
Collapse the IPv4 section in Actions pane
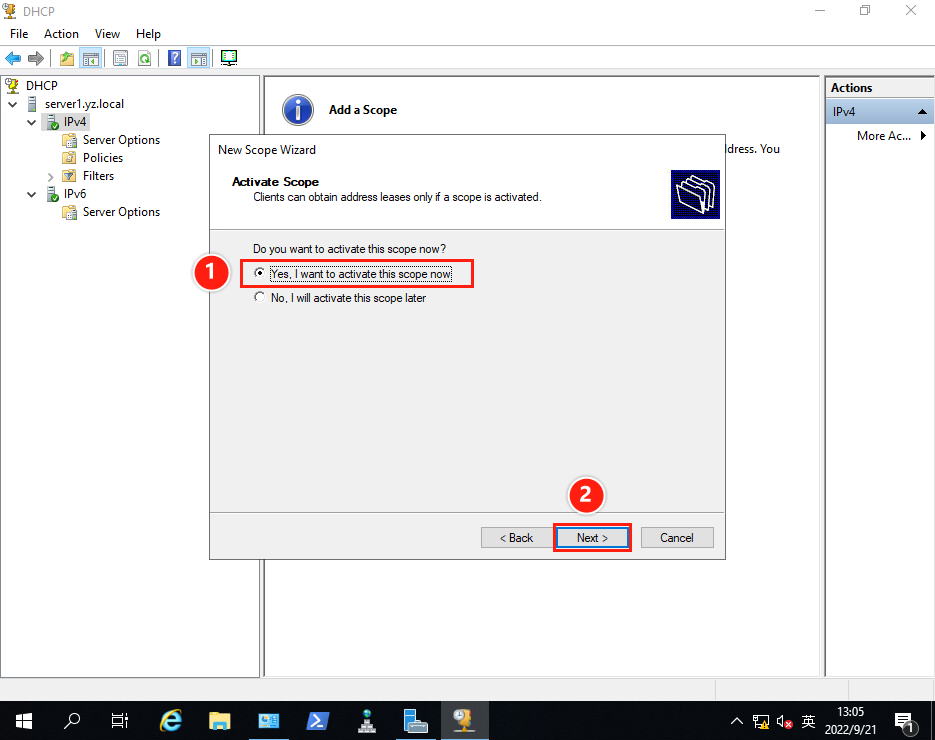coord(922,112)
